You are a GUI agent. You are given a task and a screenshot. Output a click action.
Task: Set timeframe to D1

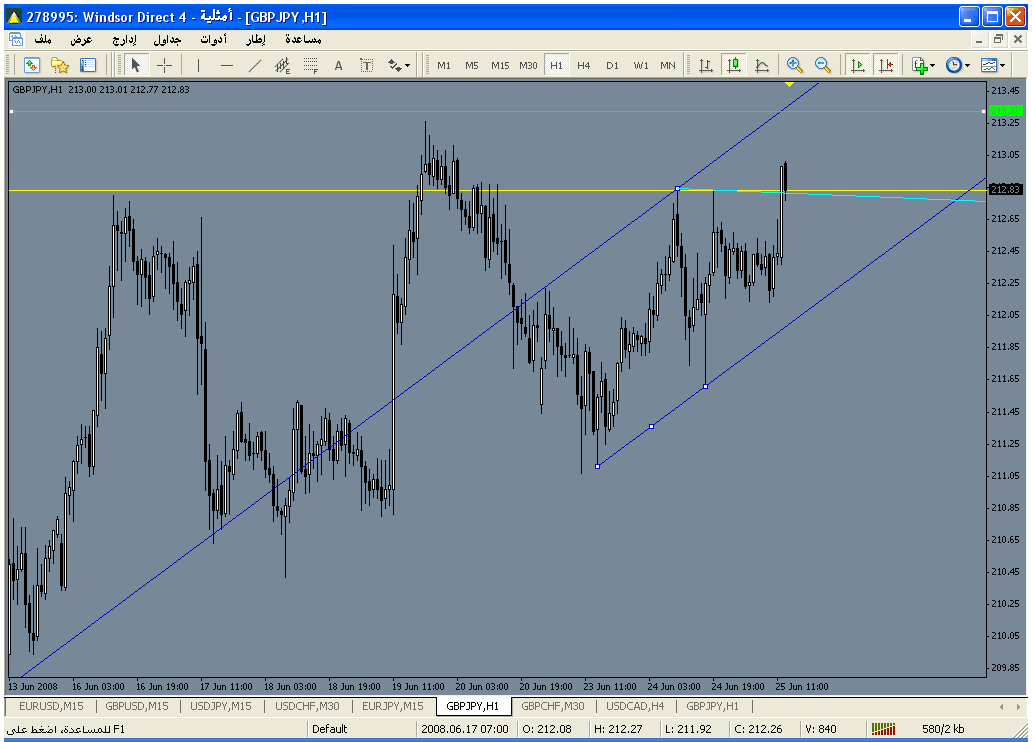(x=612, y=65)
